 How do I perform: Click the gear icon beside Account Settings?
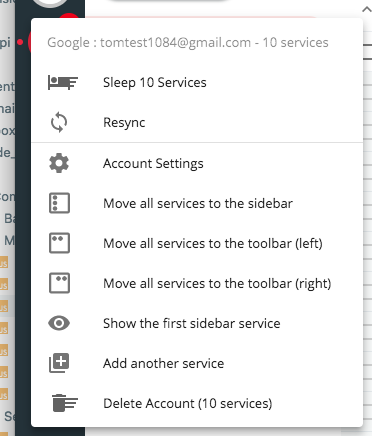(59, 163)
